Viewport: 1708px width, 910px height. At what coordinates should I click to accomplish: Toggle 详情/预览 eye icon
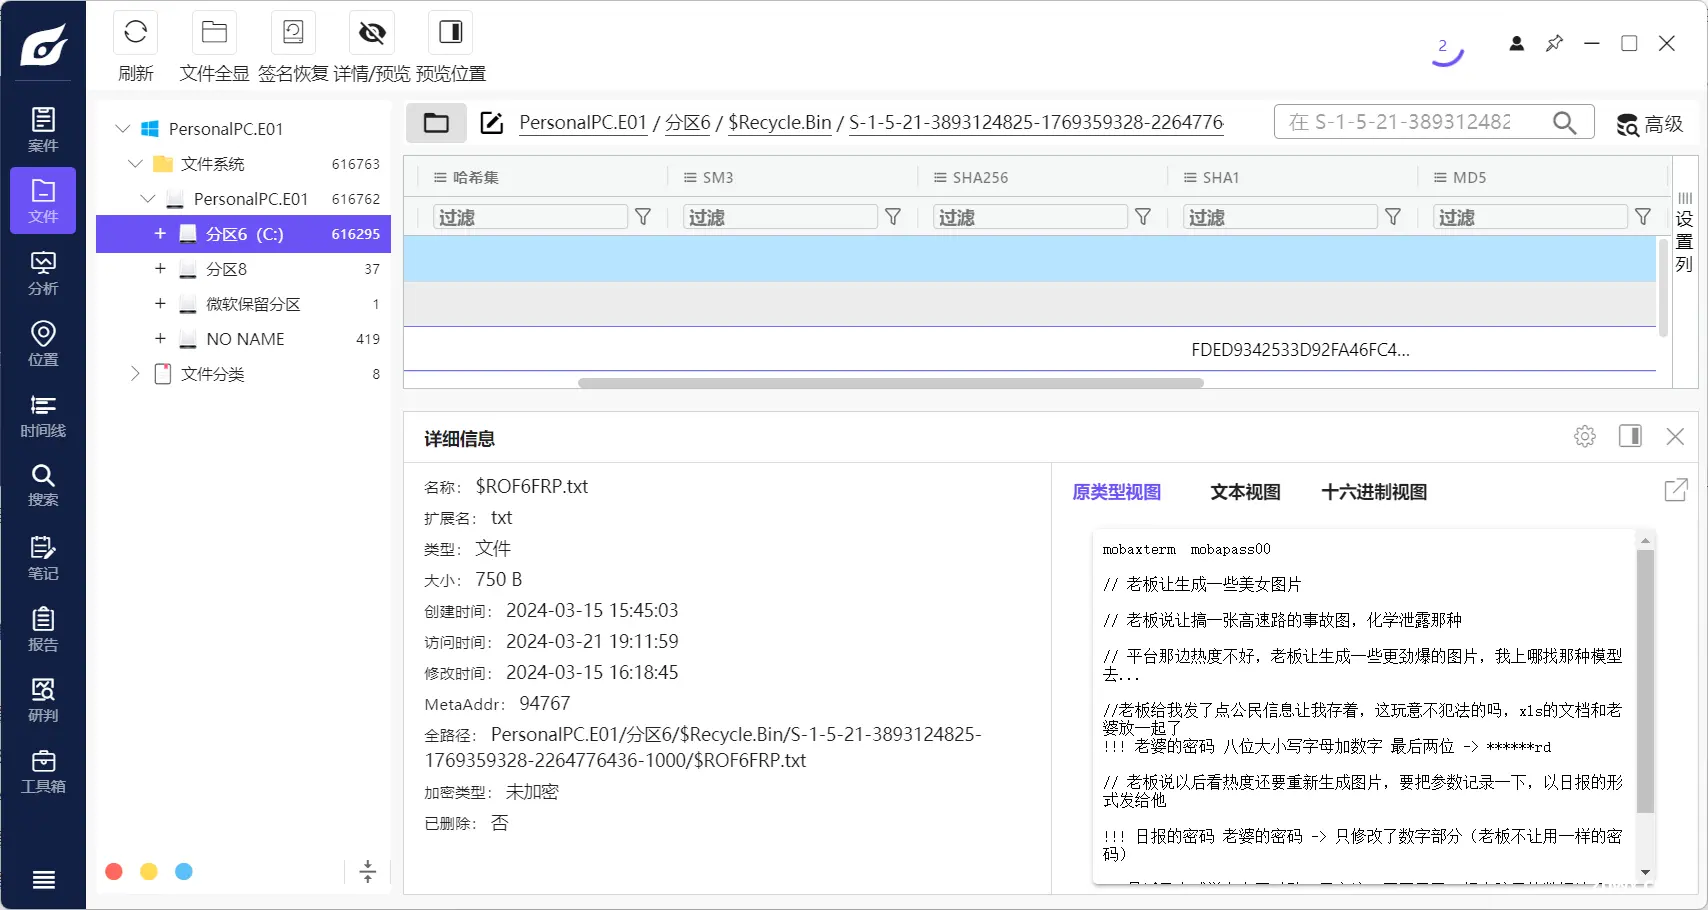372,32
